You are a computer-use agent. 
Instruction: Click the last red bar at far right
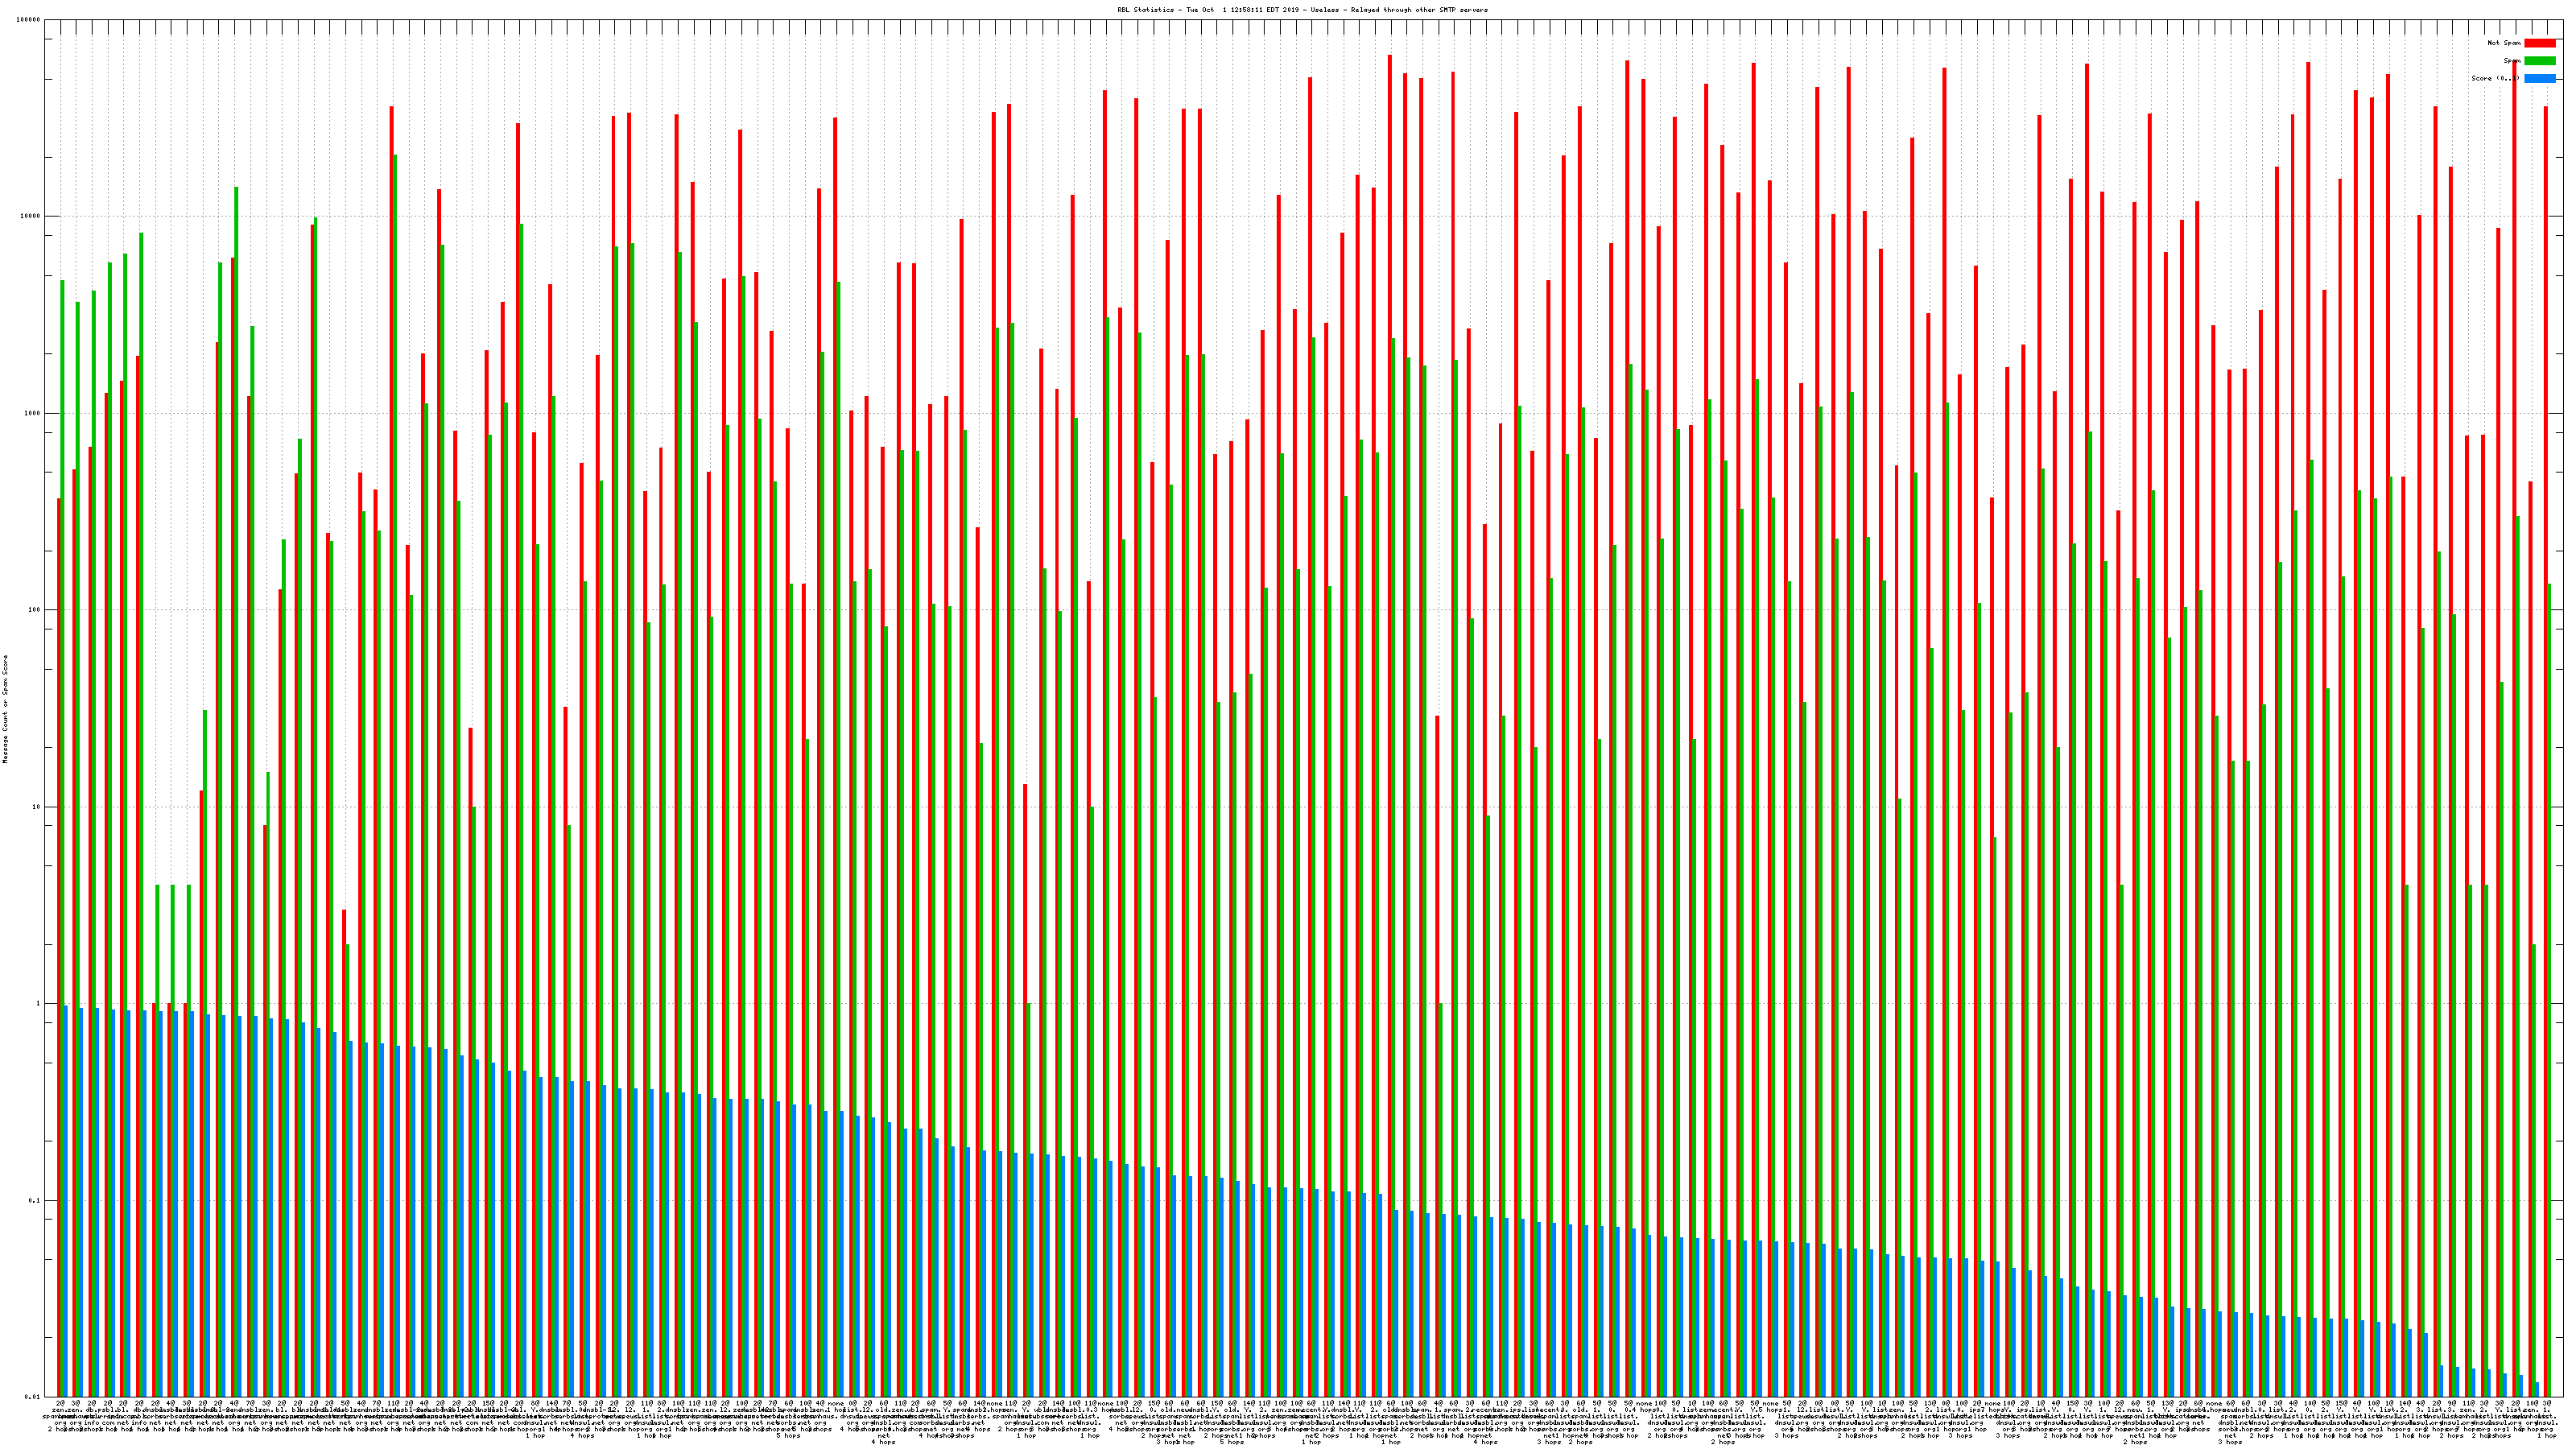(x=2545, y=700)
